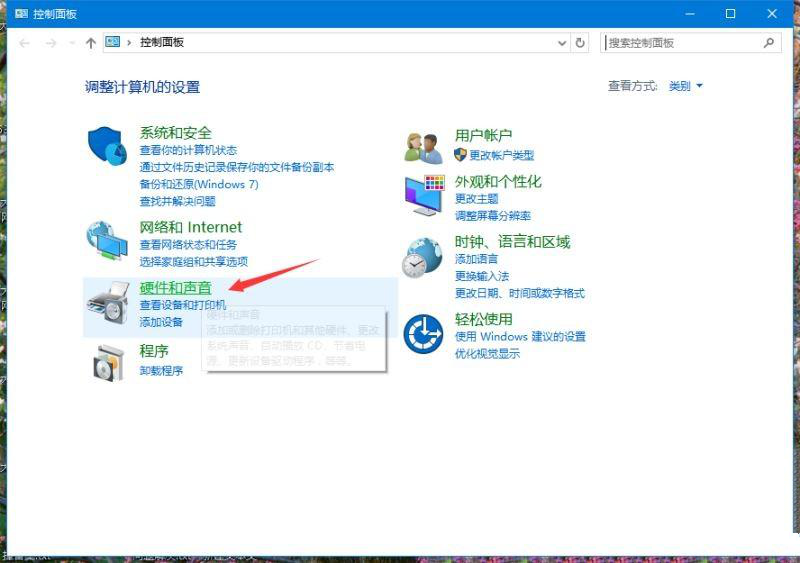800x563 pixels.
Task: Click the Appearance and Personalization monitor icon
Action: [x=423, y=195]
